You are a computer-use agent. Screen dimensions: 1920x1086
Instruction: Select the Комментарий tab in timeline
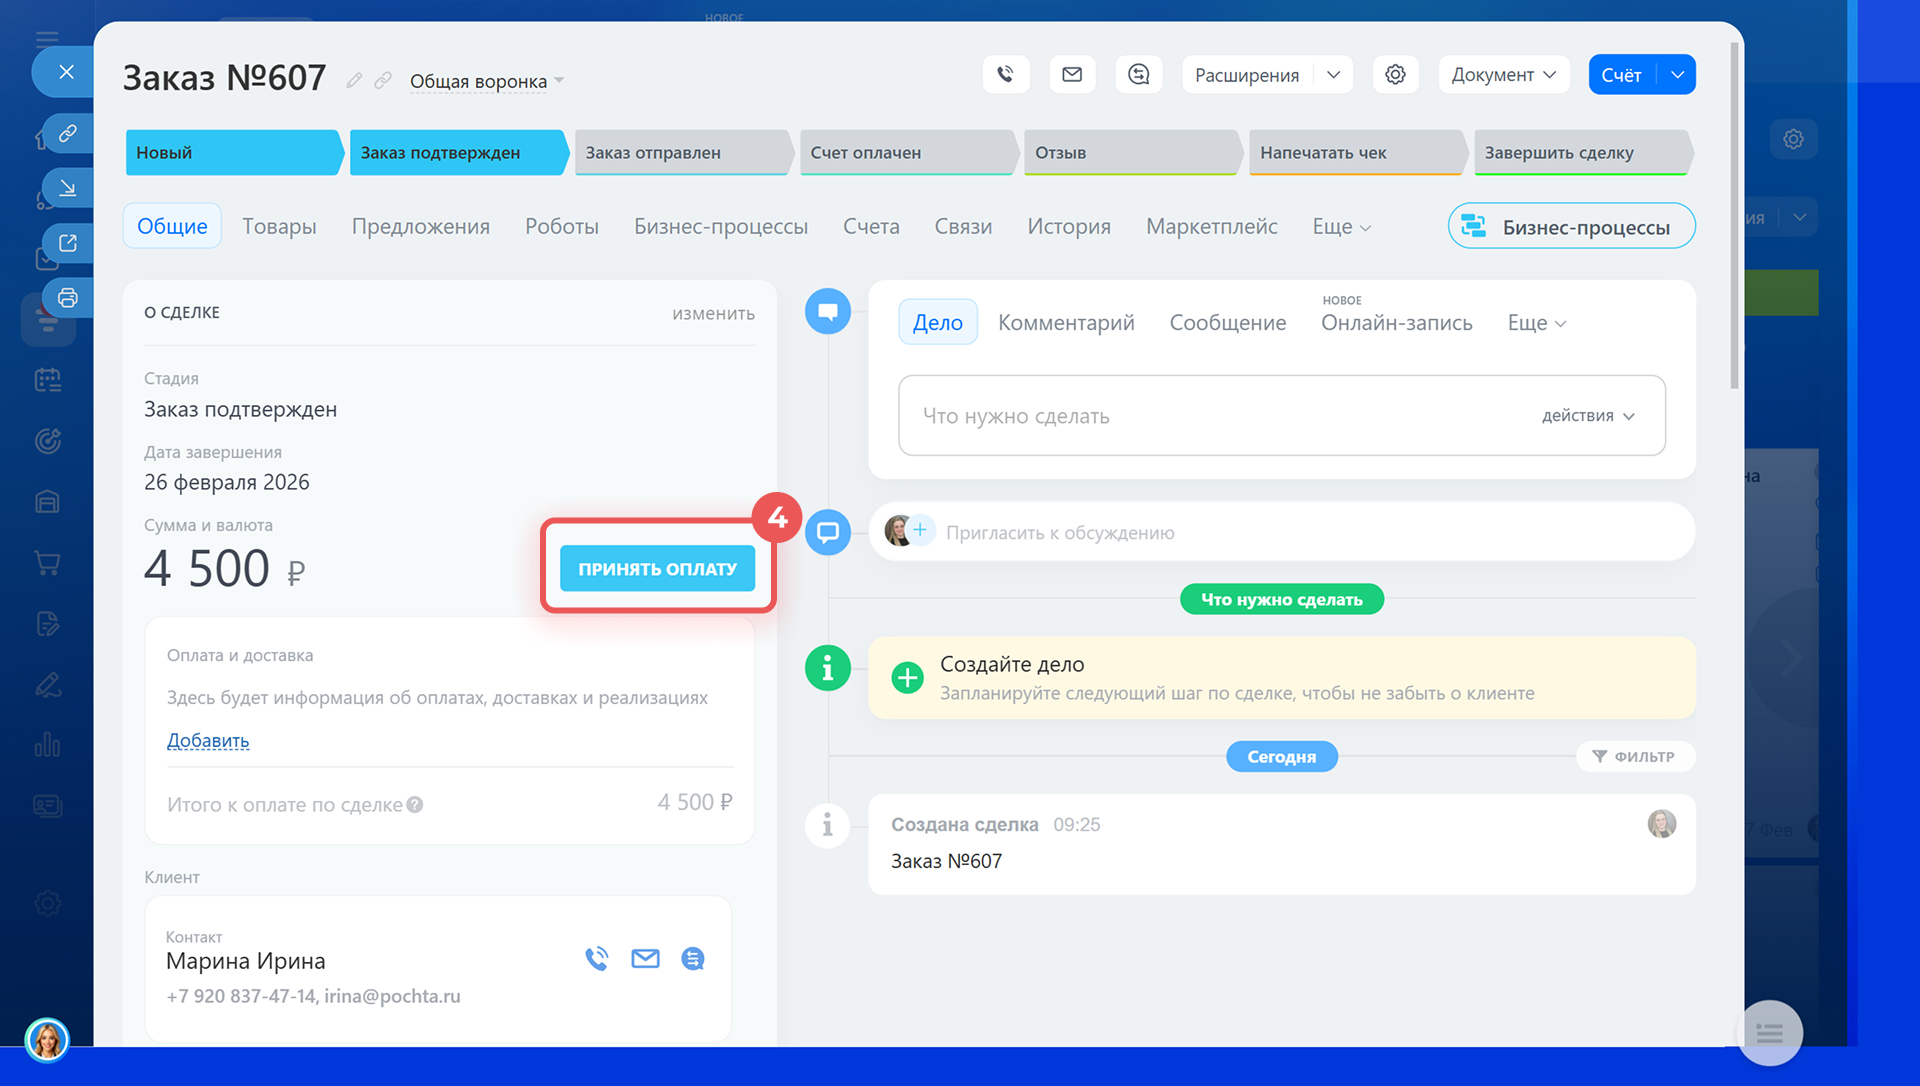1066,322
